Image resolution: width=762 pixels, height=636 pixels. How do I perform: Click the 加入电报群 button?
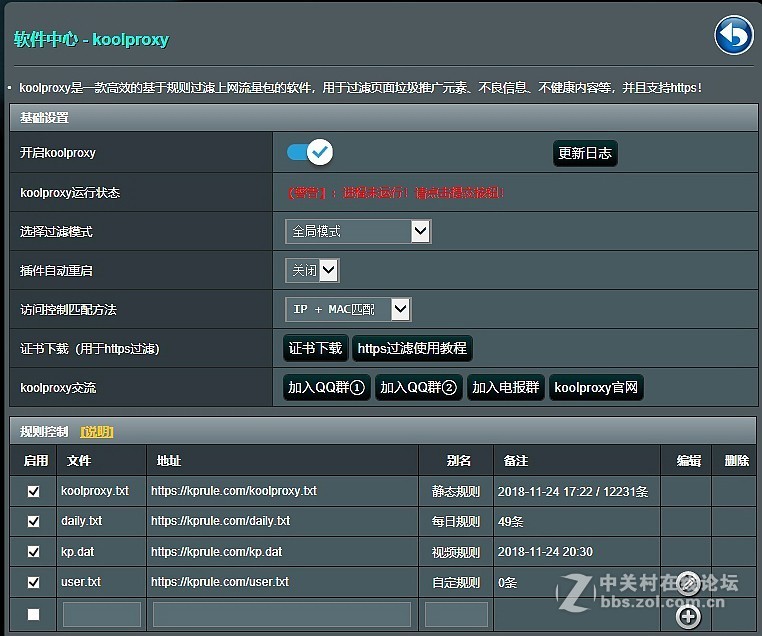506,387
